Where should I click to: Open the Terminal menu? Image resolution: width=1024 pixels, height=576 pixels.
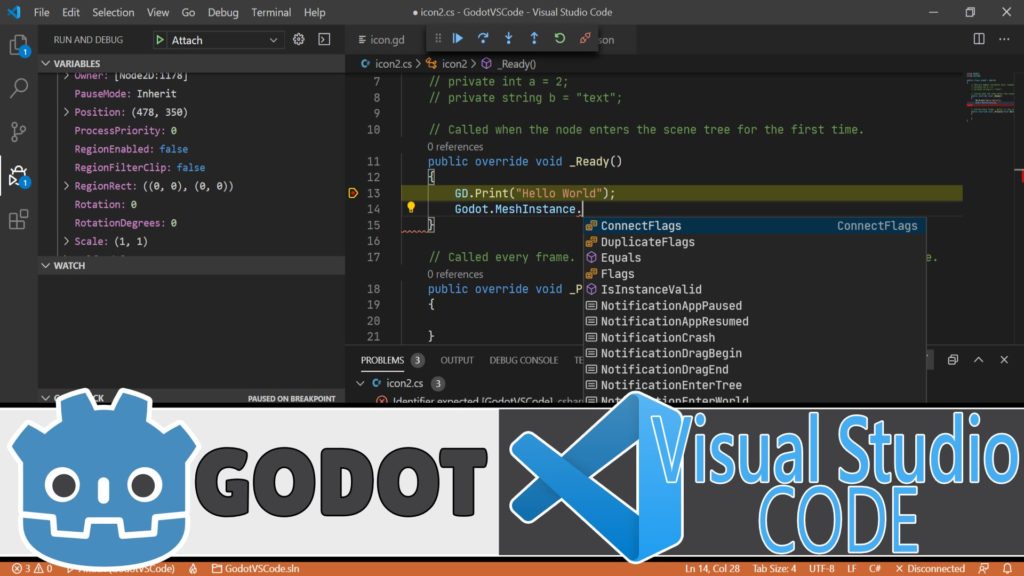coord(271,12)
